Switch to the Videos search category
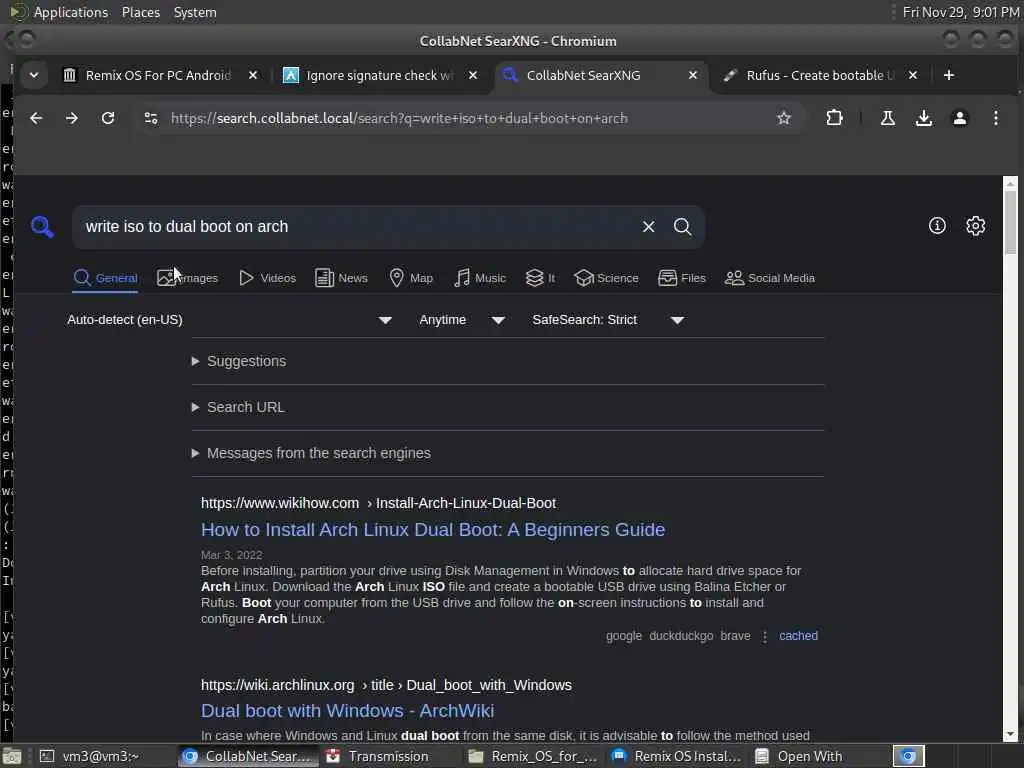Image resolution: width=1024 pixels, height=768 pixels. point(267,278)
